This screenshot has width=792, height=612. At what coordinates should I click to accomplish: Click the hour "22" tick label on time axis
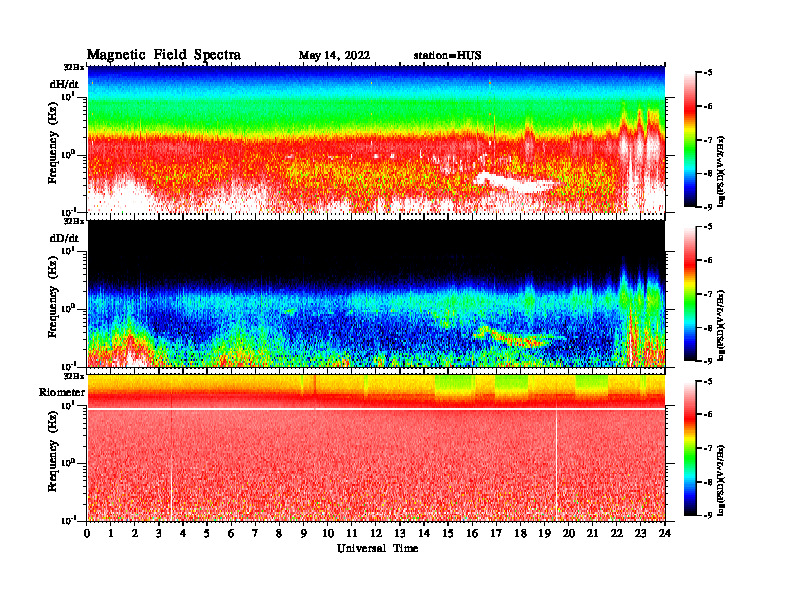617,533
